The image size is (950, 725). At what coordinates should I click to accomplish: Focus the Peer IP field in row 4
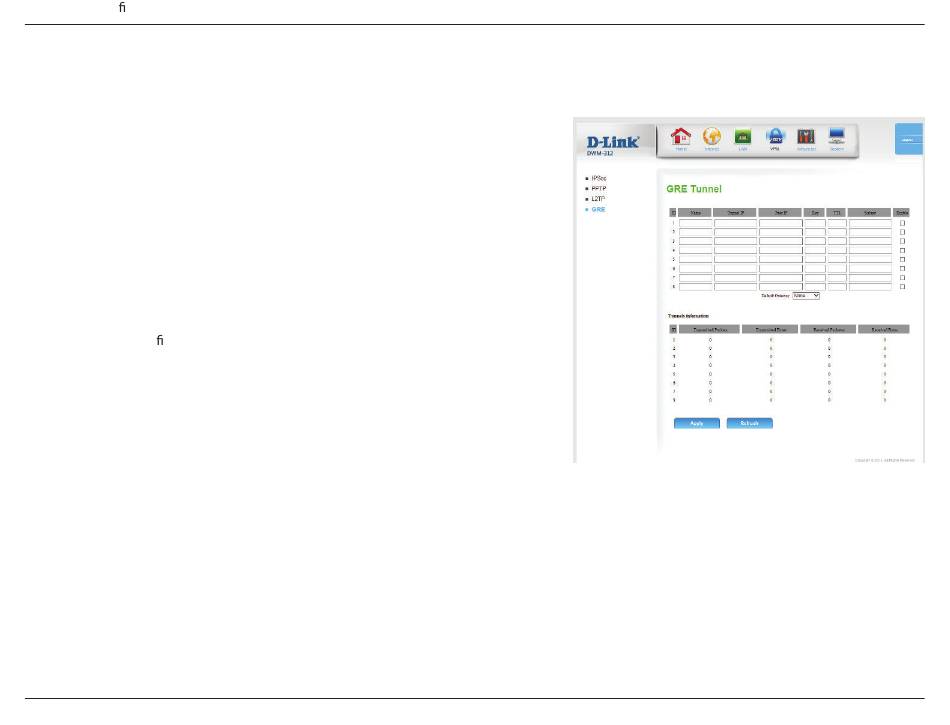click(x=780, y=250)
